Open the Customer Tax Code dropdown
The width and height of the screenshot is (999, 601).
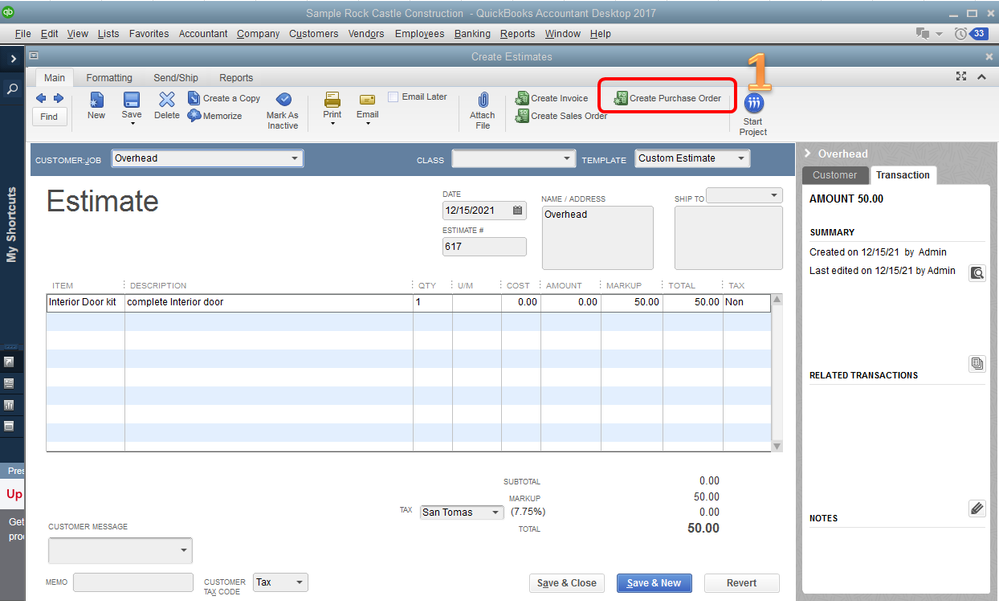click(299, 583)
